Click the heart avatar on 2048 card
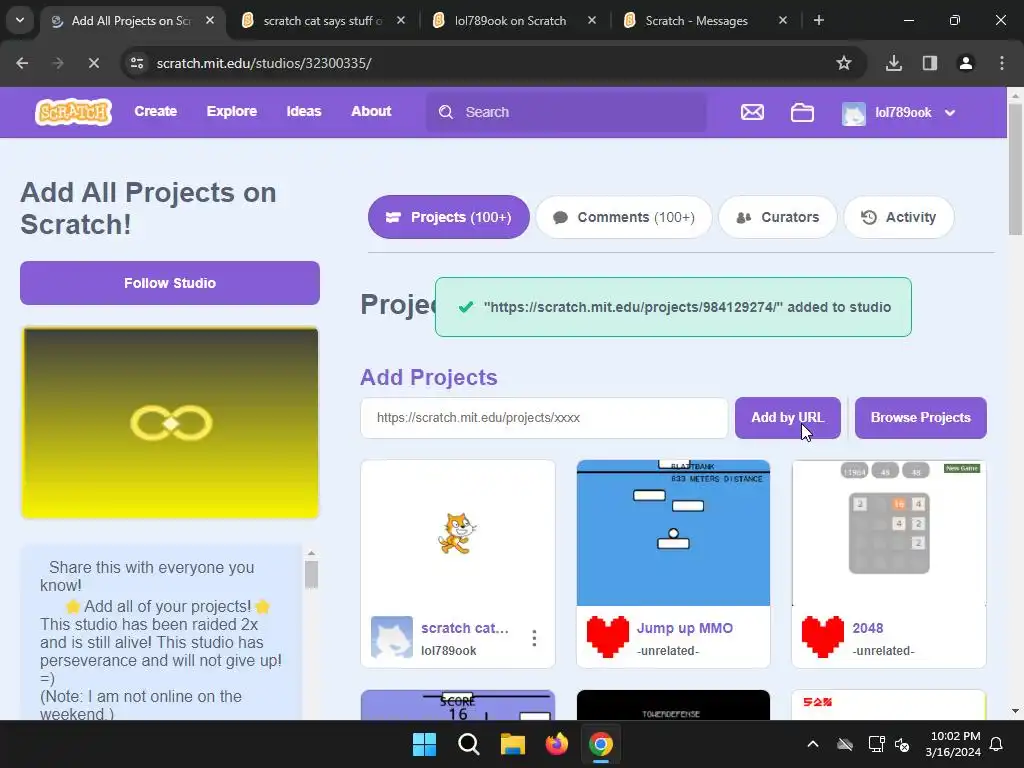The image size is (1024, 768). point(823,637)
